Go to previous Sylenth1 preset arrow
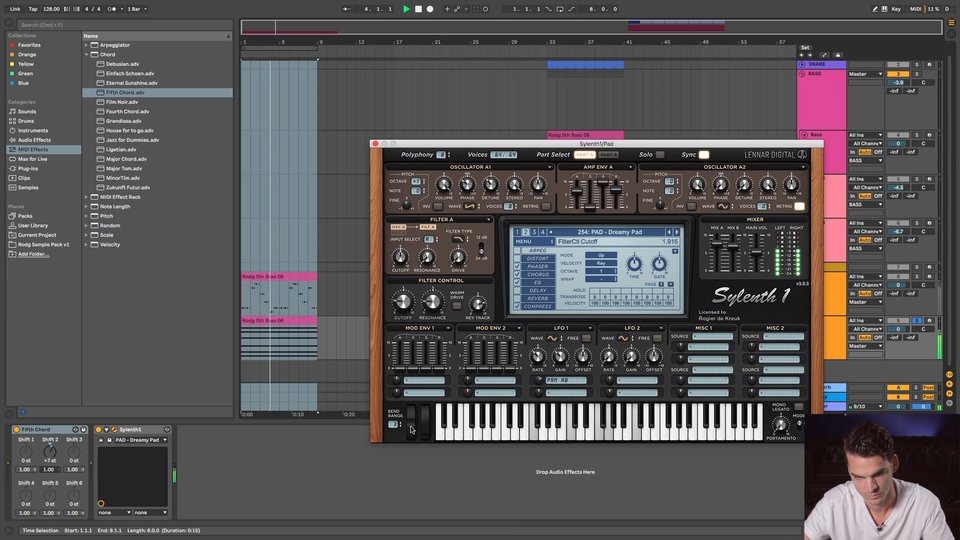This screenshot has height=540, width=960. pyautogui.click(x=669, y=232)
